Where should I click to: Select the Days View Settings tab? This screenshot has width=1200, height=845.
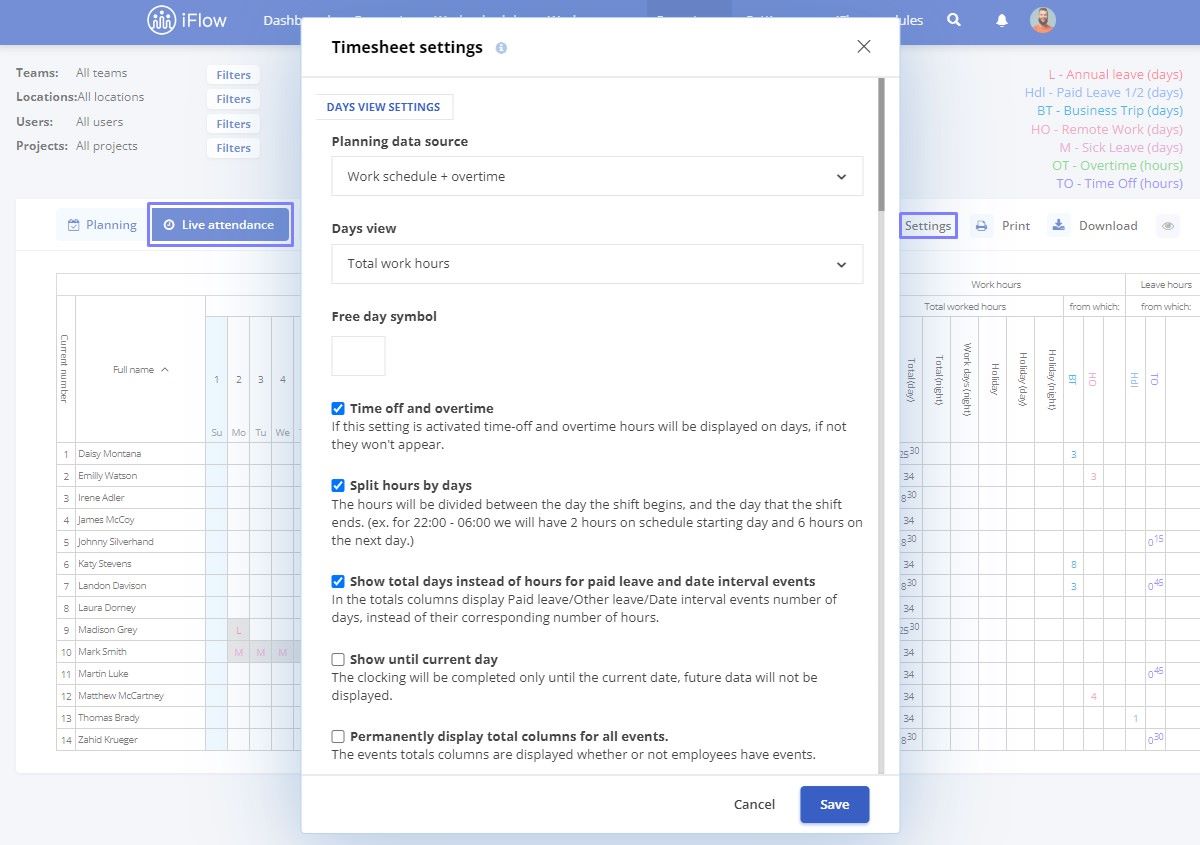(383, 107)
